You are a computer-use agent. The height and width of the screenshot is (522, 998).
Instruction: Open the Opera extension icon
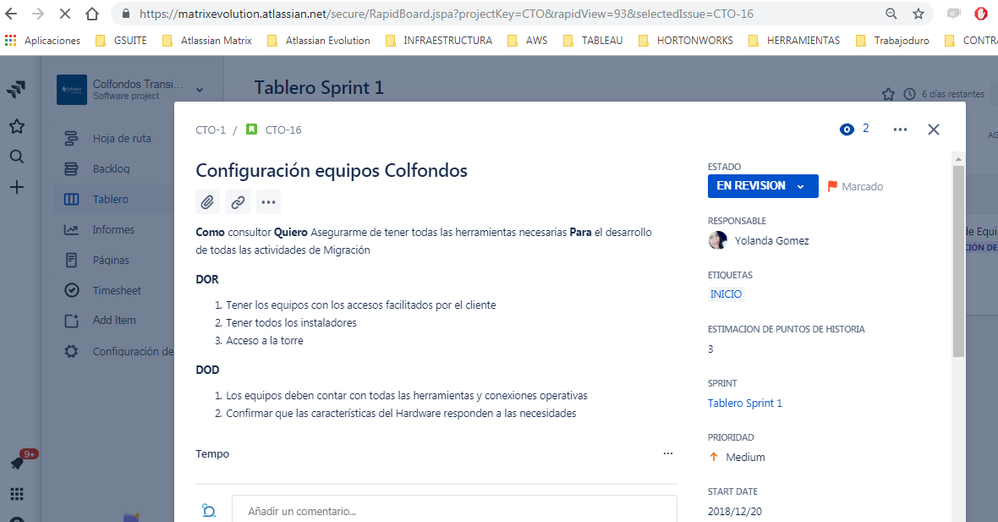pos(981,13)
